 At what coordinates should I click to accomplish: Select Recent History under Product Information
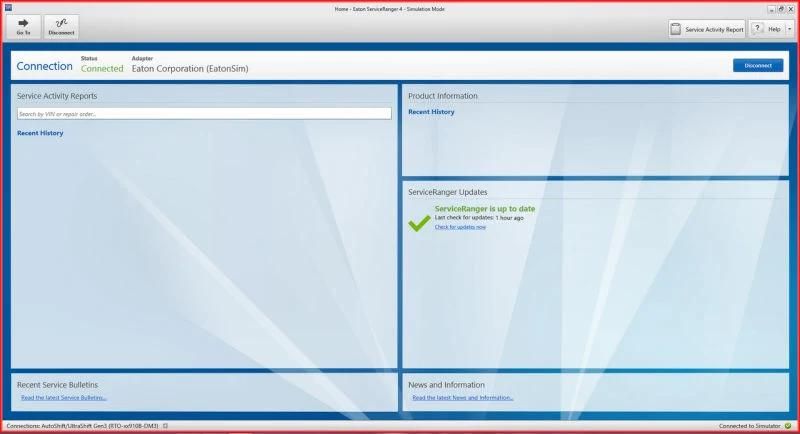click(431, 112)
